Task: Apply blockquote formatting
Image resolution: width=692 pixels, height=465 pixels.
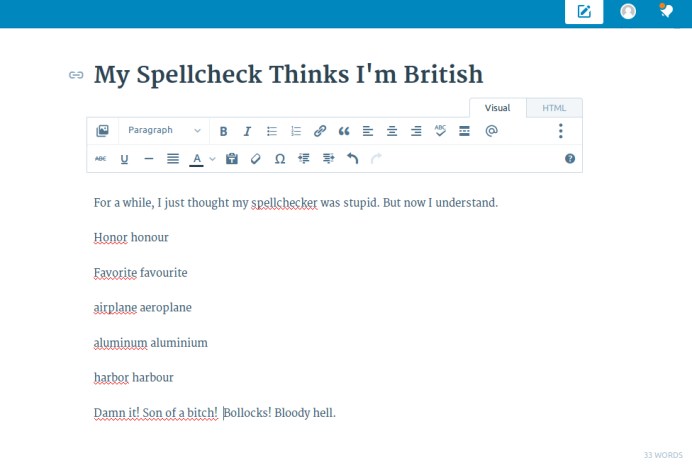Action: [x=344, y=131]
